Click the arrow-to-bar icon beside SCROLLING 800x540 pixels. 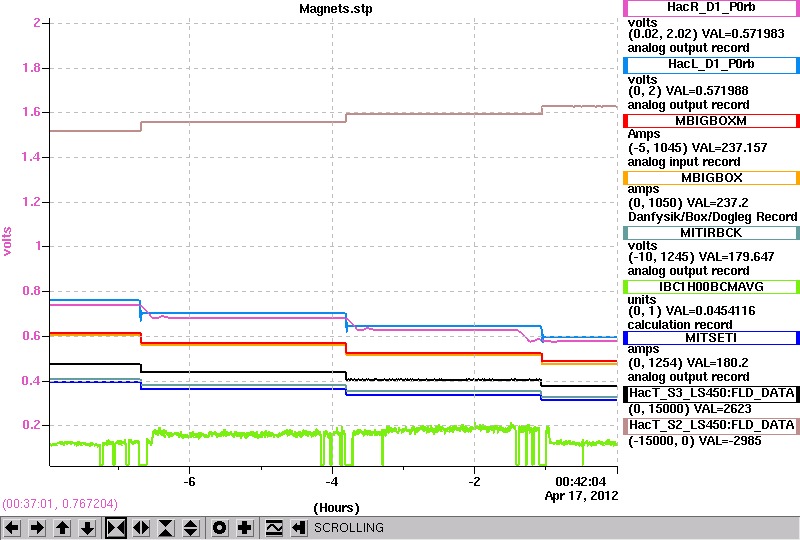coord(299,528)
